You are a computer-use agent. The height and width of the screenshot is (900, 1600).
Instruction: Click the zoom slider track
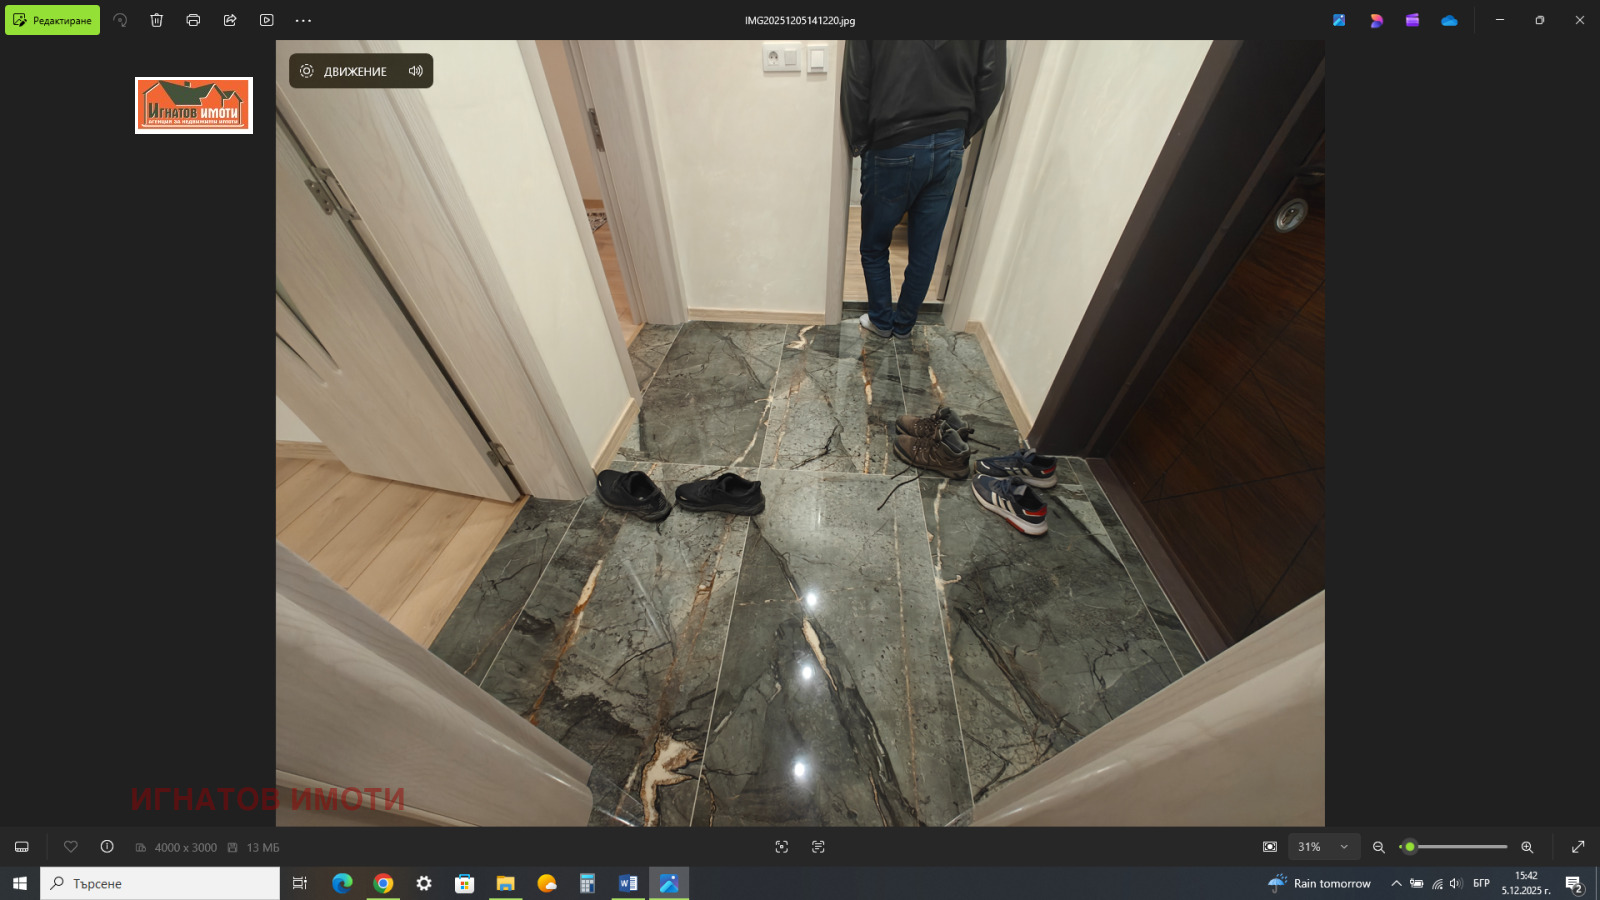pos(1460,847)
